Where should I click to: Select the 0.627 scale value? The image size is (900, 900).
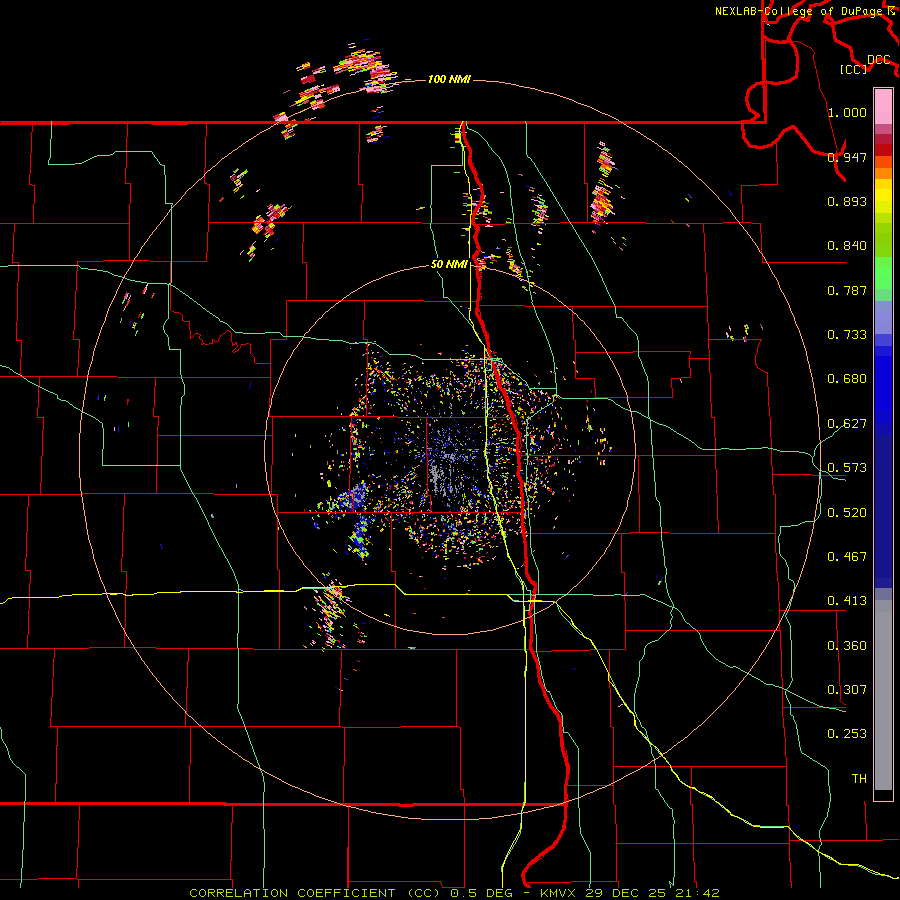(x=847, y=424)
